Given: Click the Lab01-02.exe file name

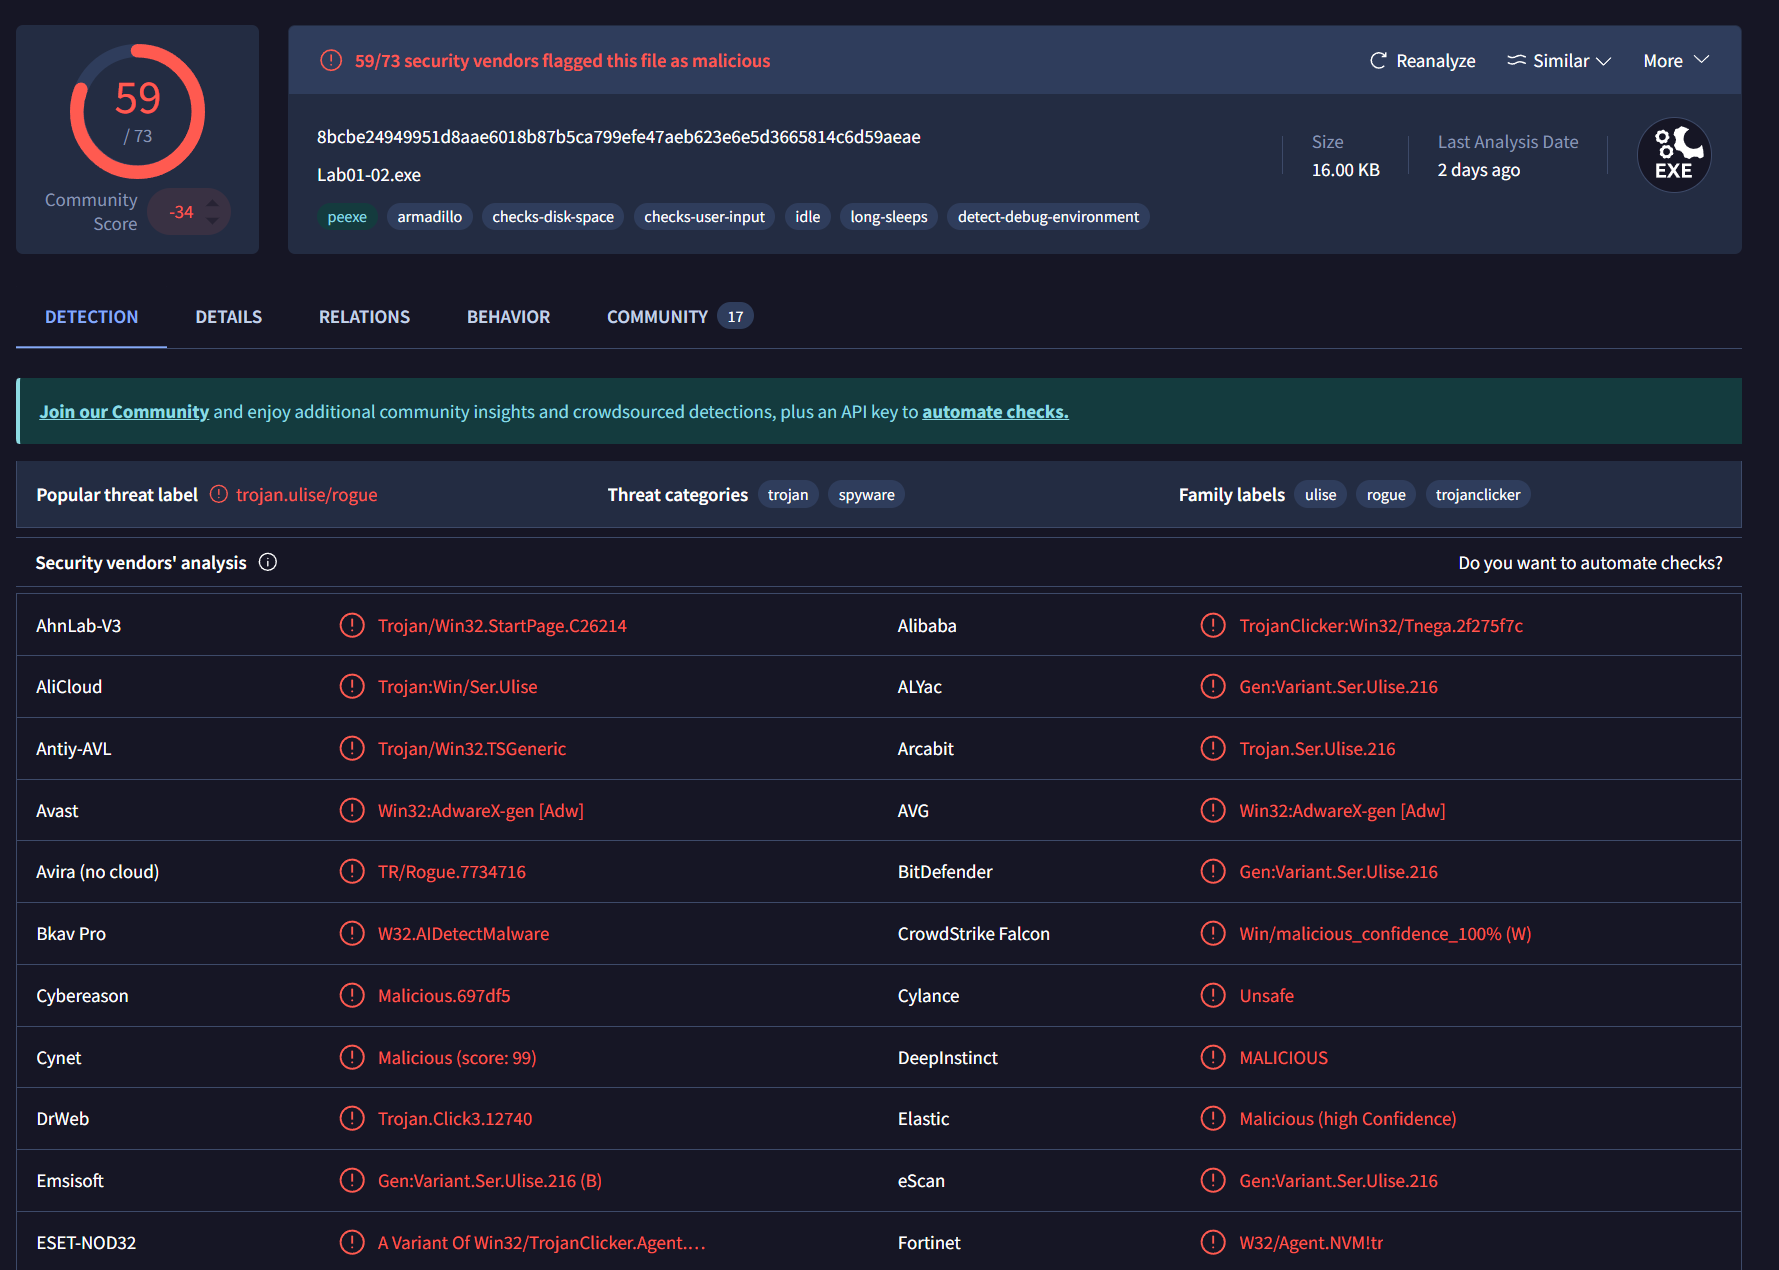Looking at the screenshot, I should pos(369,175).
